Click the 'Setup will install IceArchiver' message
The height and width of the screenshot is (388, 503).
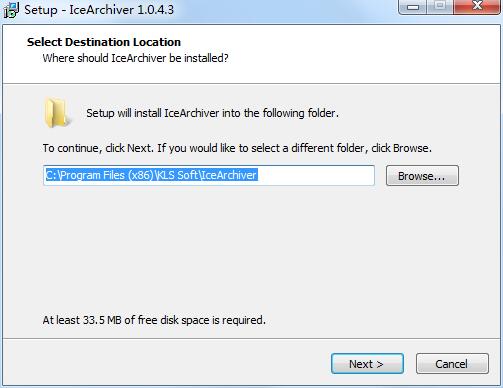[212, 113]
